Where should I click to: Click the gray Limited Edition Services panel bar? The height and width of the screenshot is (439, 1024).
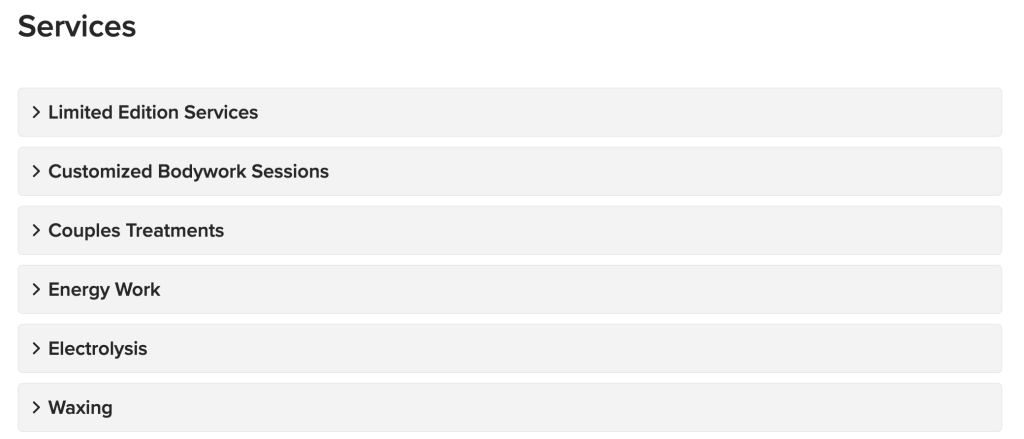509,112
